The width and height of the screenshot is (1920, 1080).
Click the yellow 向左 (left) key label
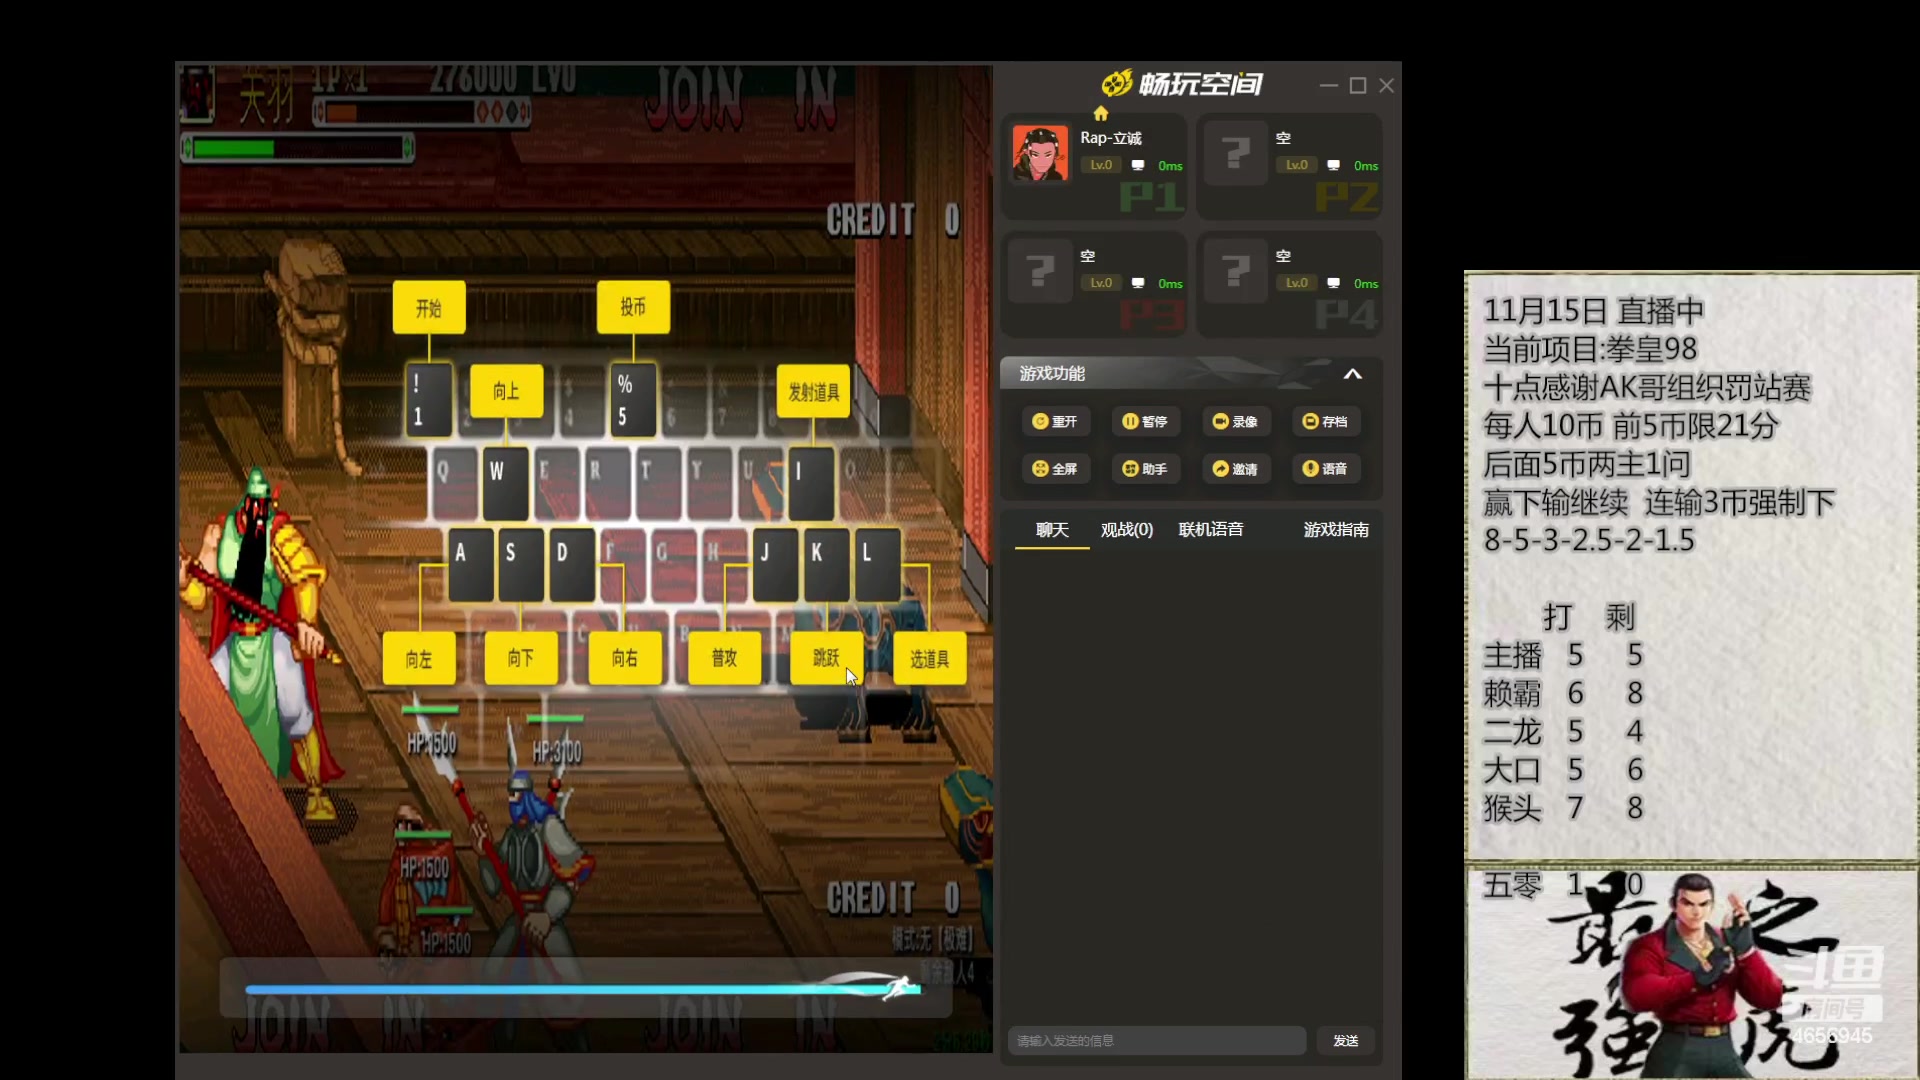coord(419,659)
